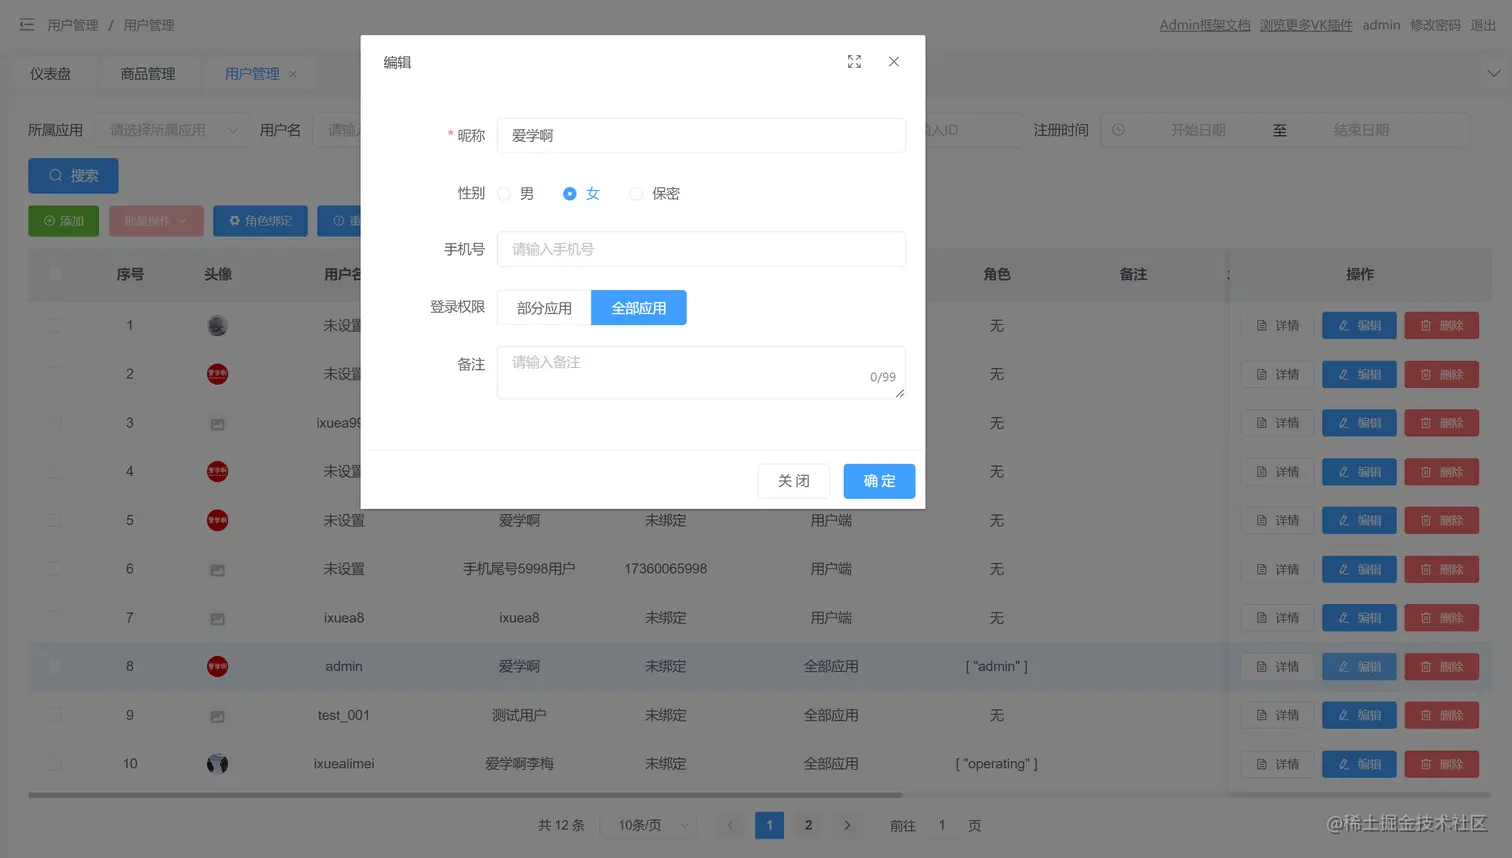Tick the checkbox for the ixuealimei row
This screenshot has height=858, width=1512.
[x=55, y=764]
